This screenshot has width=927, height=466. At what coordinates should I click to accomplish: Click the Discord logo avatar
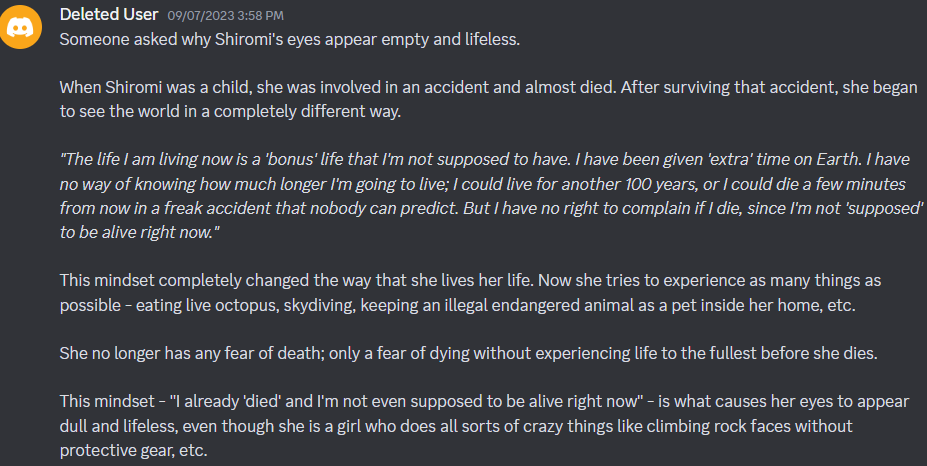(x=21, y=27)
